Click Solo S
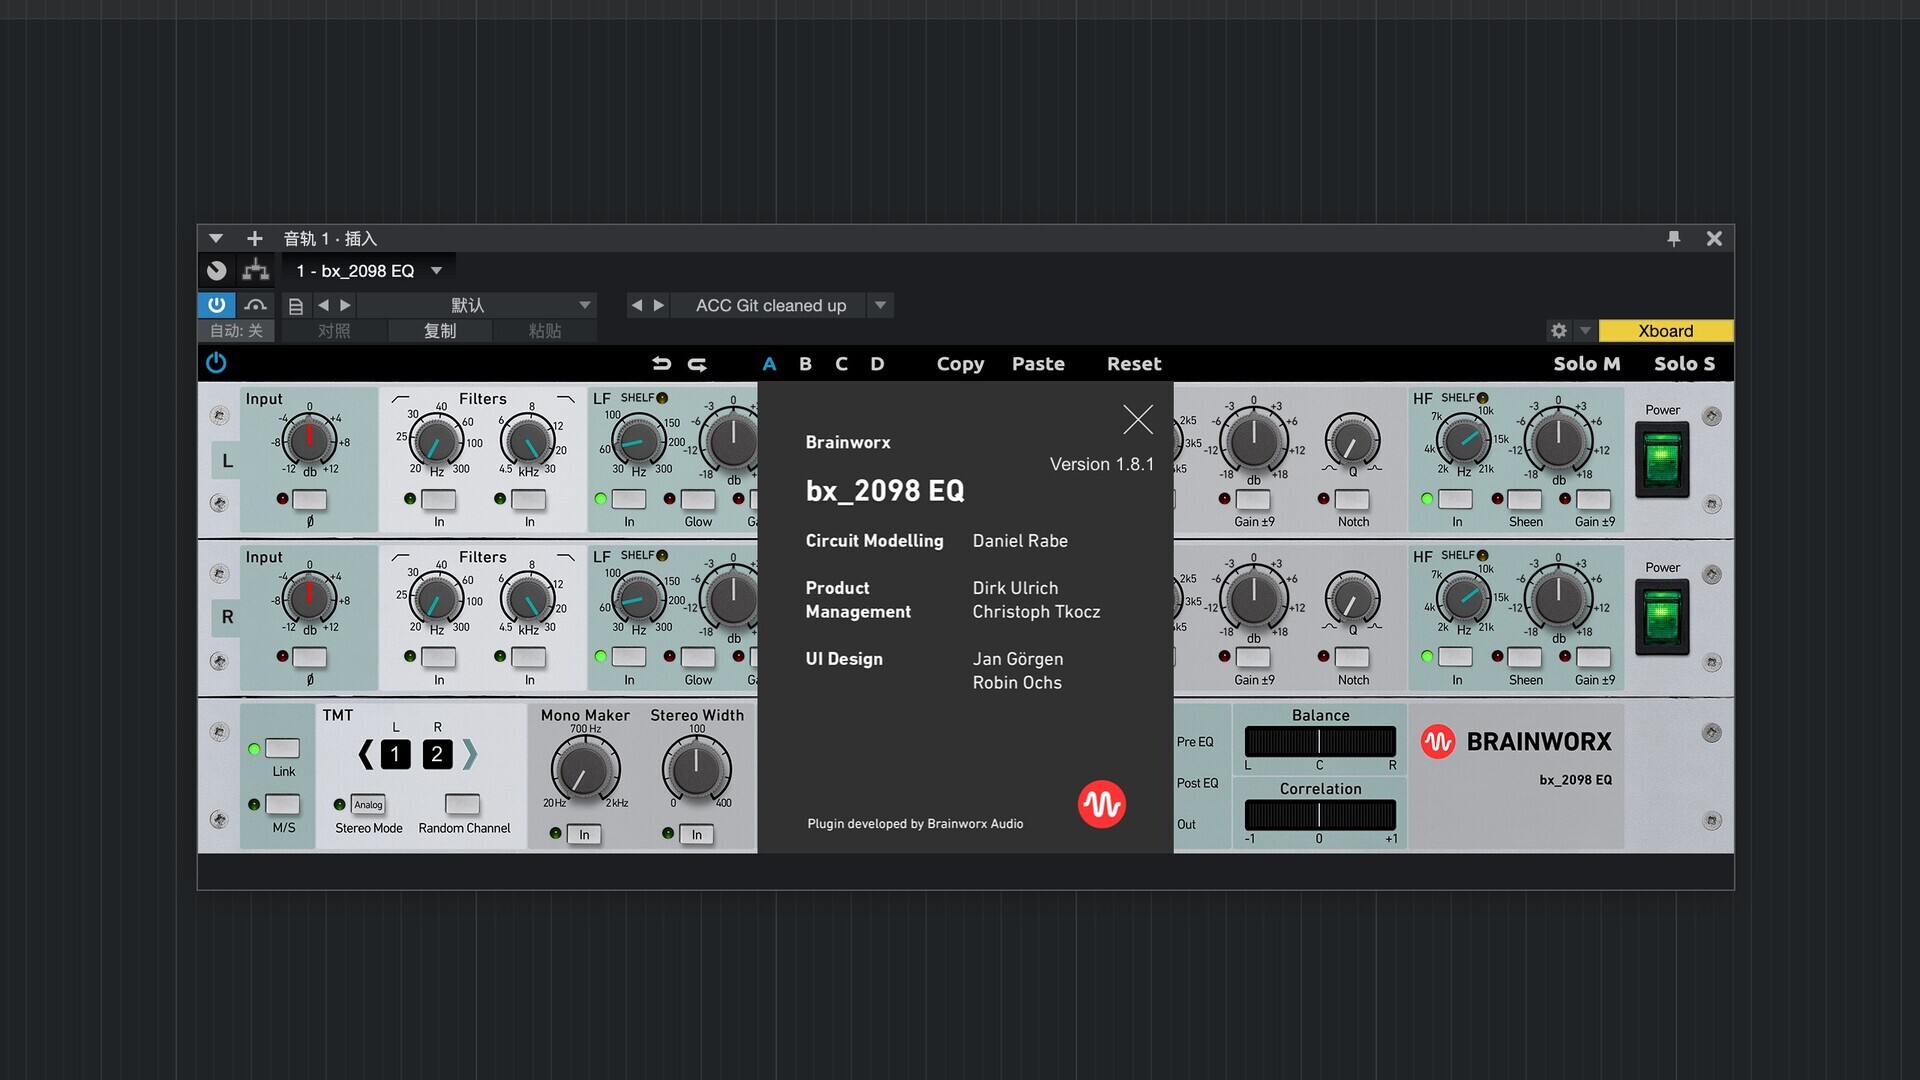 pos(1684,364)
